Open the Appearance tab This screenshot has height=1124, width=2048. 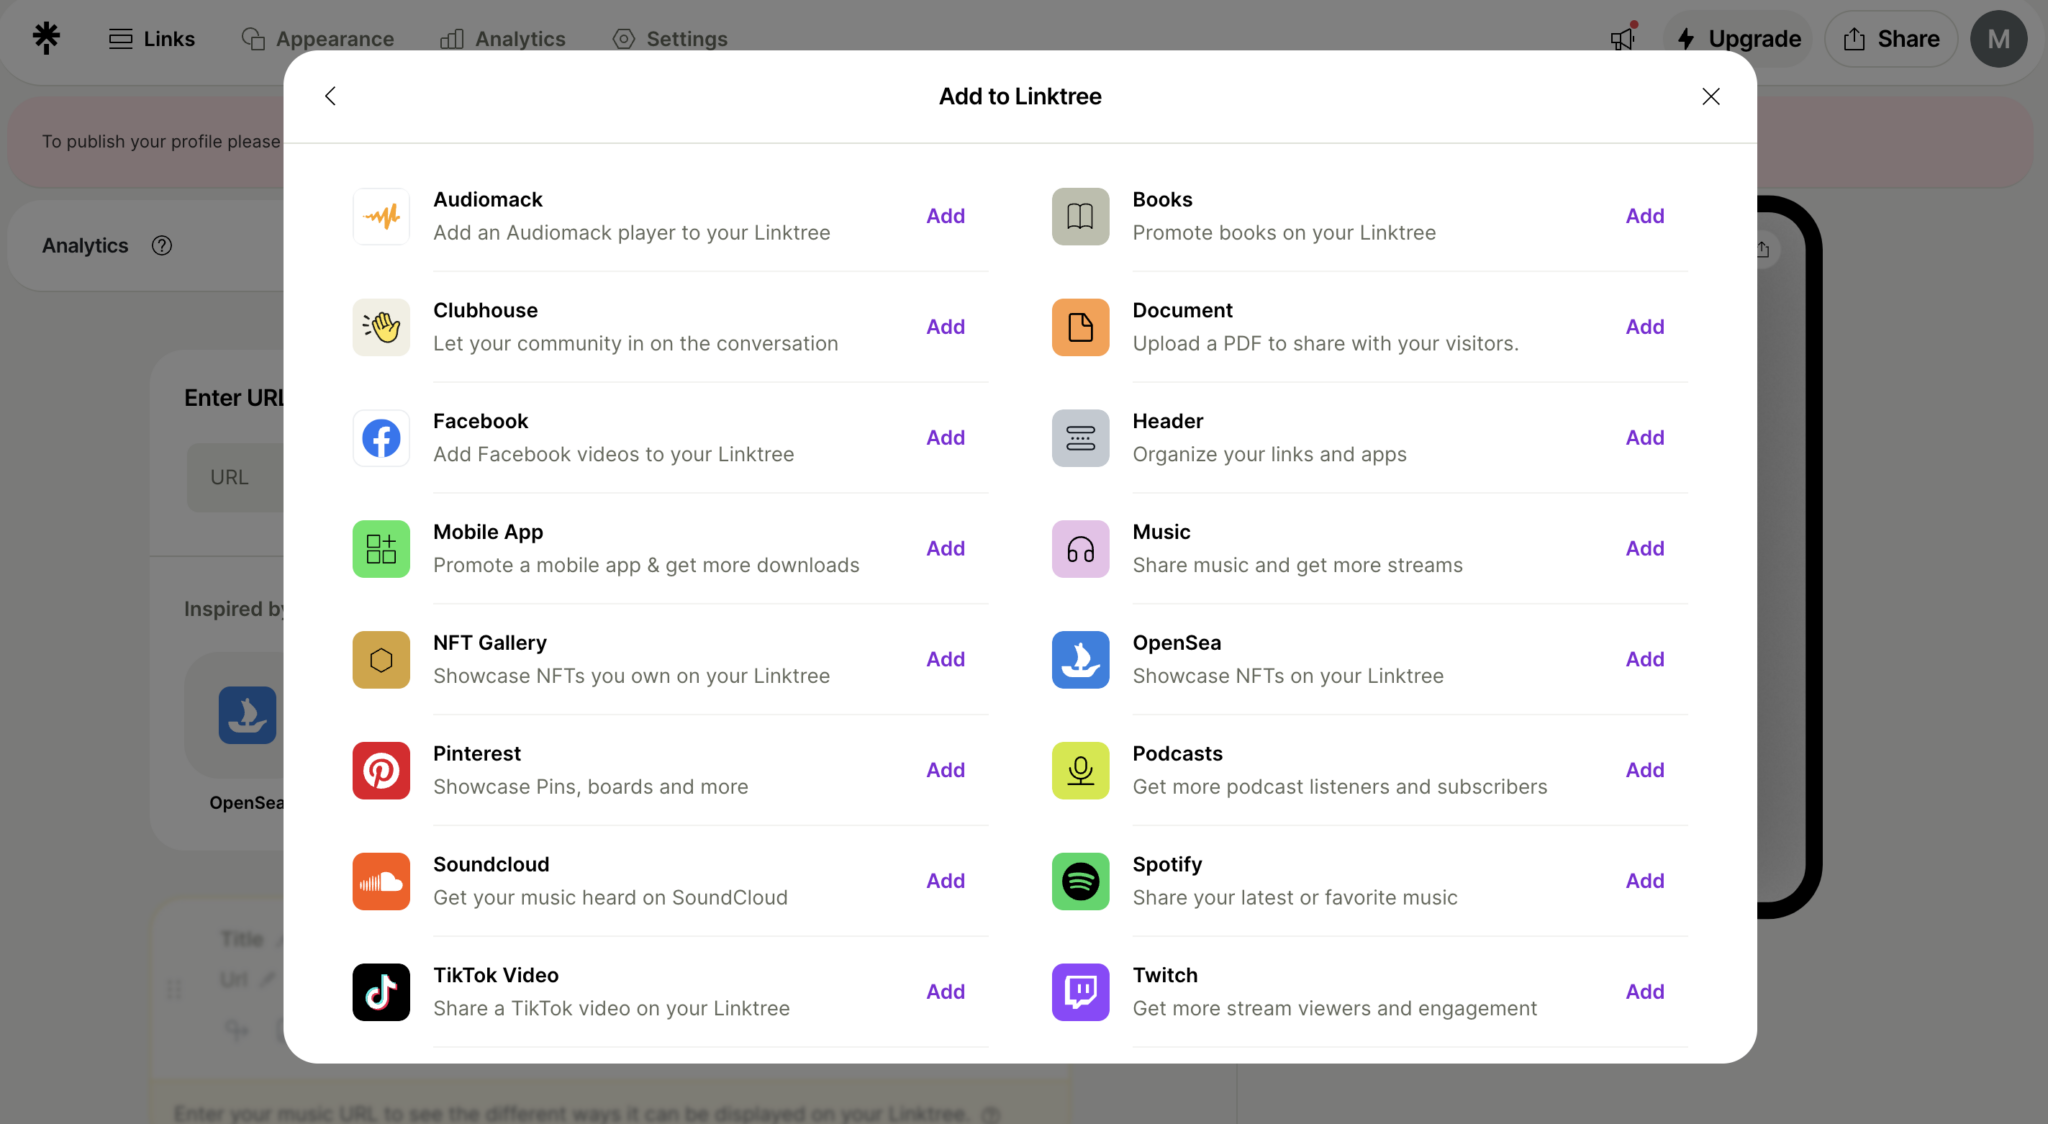coord(318,39)
